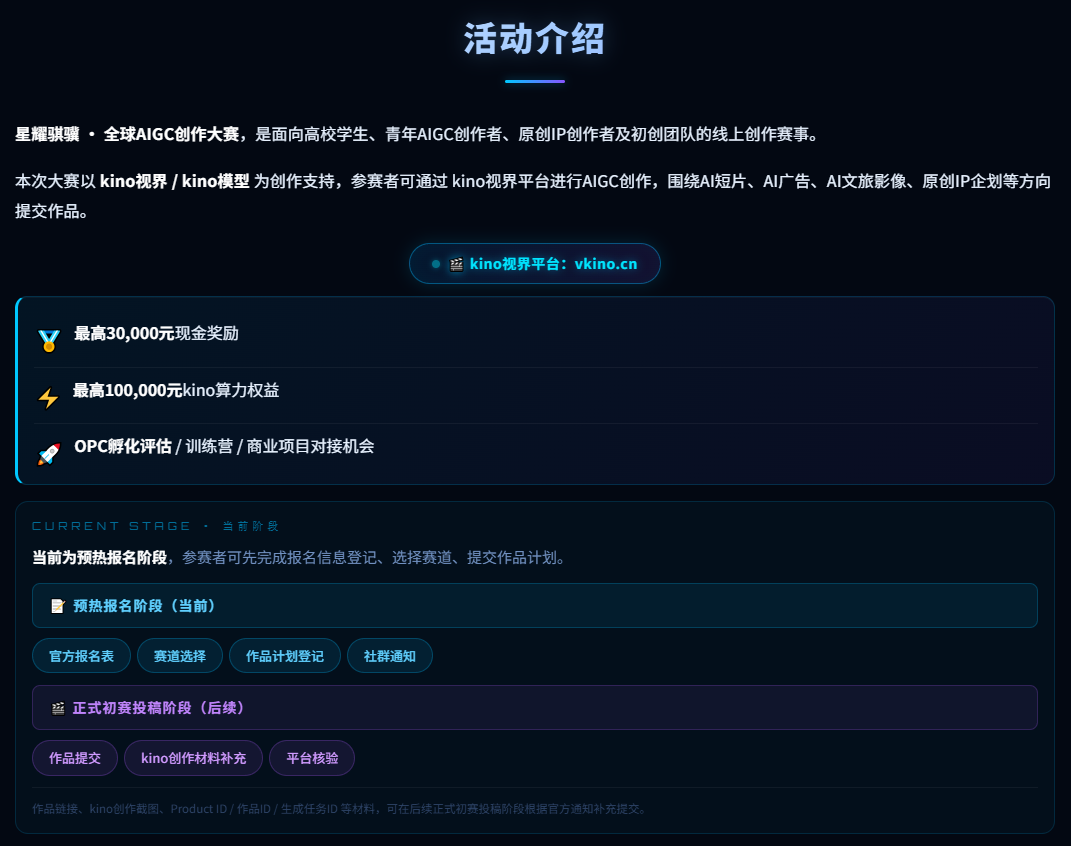Click the 最高100,000元kino算力权益 row text
The image size is (1071, 846).
[176, 391]
